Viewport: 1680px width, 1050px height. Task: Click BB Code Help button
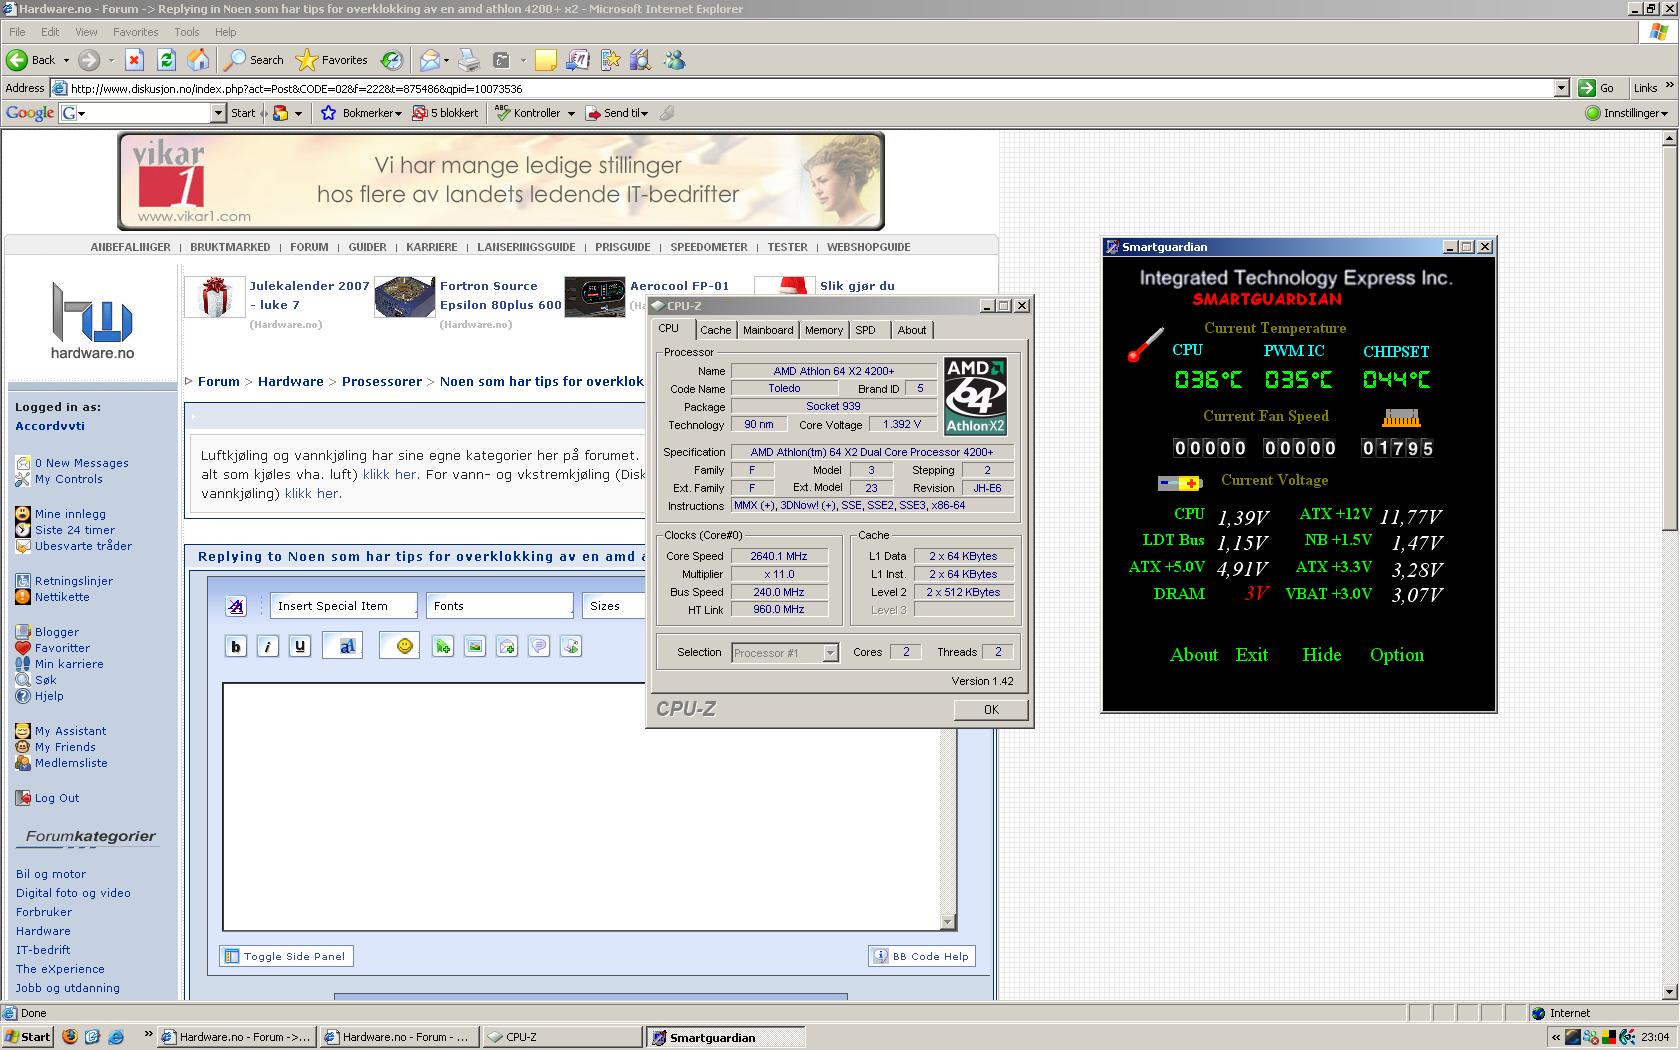pyautogui.click(x=922, y=956)
